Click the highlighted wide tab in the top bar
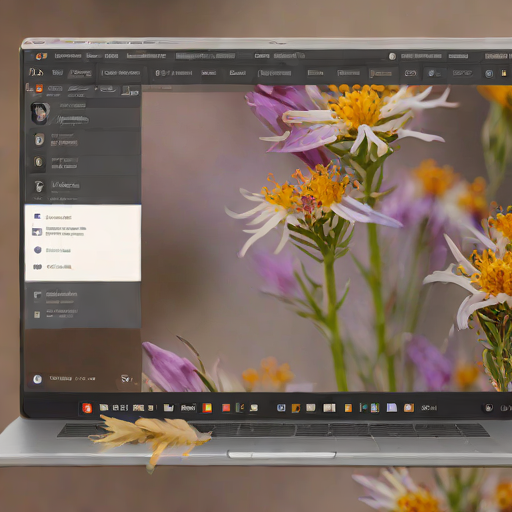The width and height of the screenshot is (512, 512). tap(205, 56)
